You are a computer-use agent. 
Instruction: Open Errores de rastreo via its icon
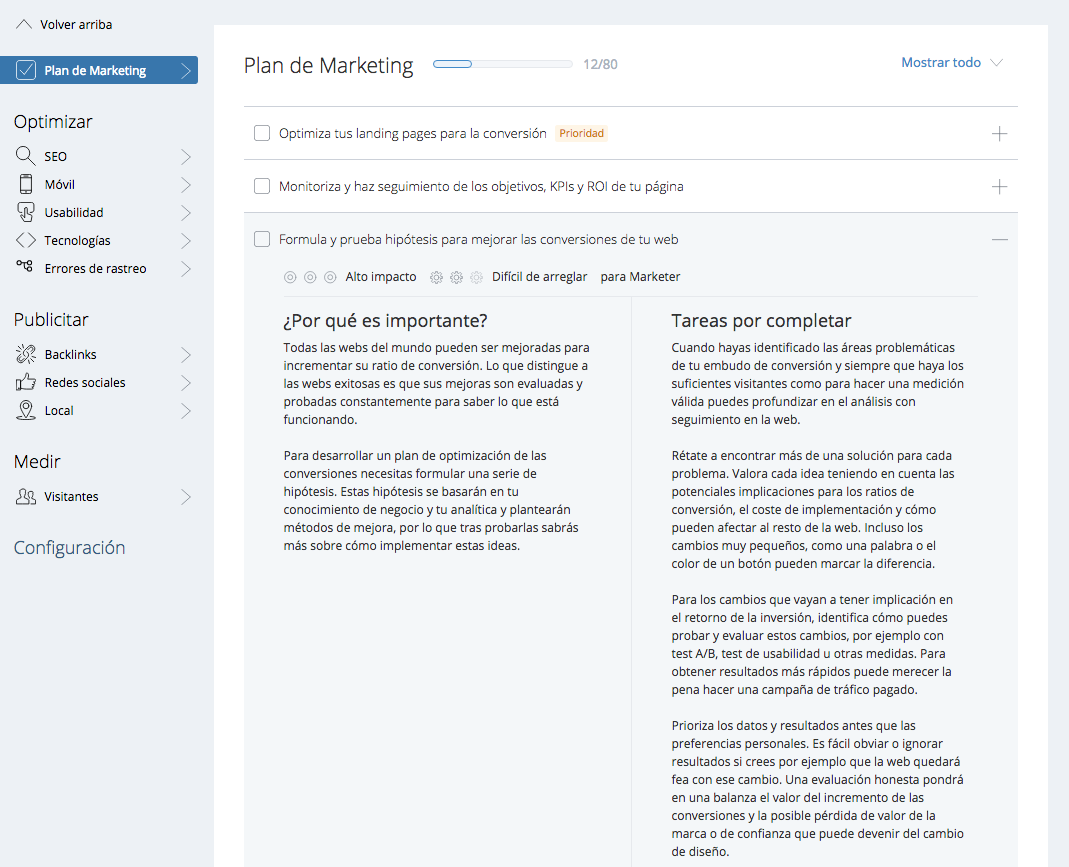pyautogui.click(x=26, y=267)
